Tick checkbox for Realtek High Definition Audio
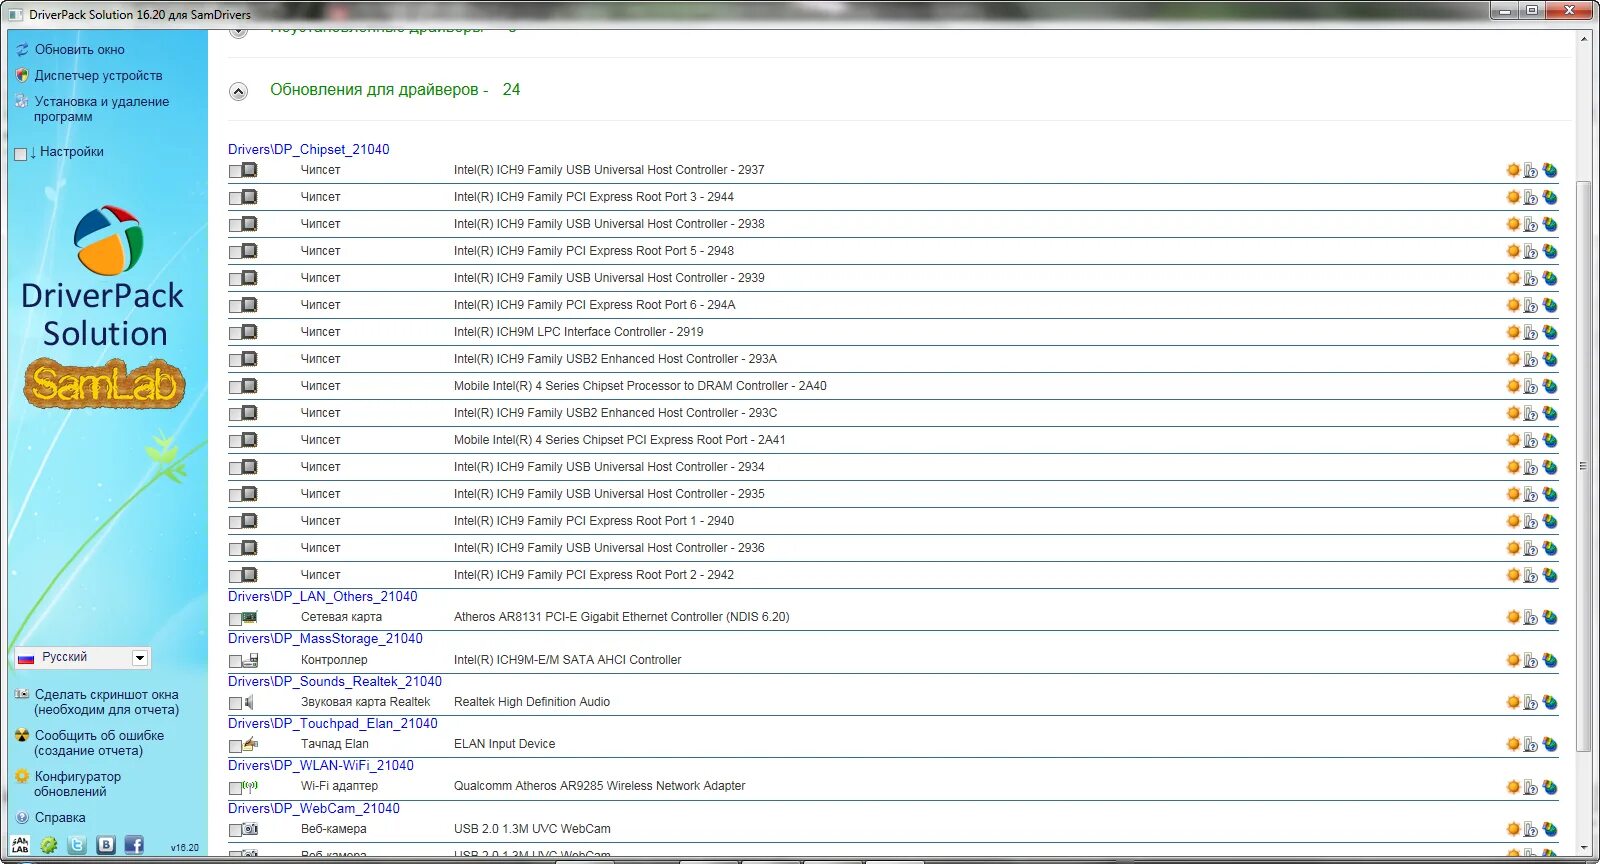Image resolution: width=1600 pixels, height=864 pixels. [235, 704]
